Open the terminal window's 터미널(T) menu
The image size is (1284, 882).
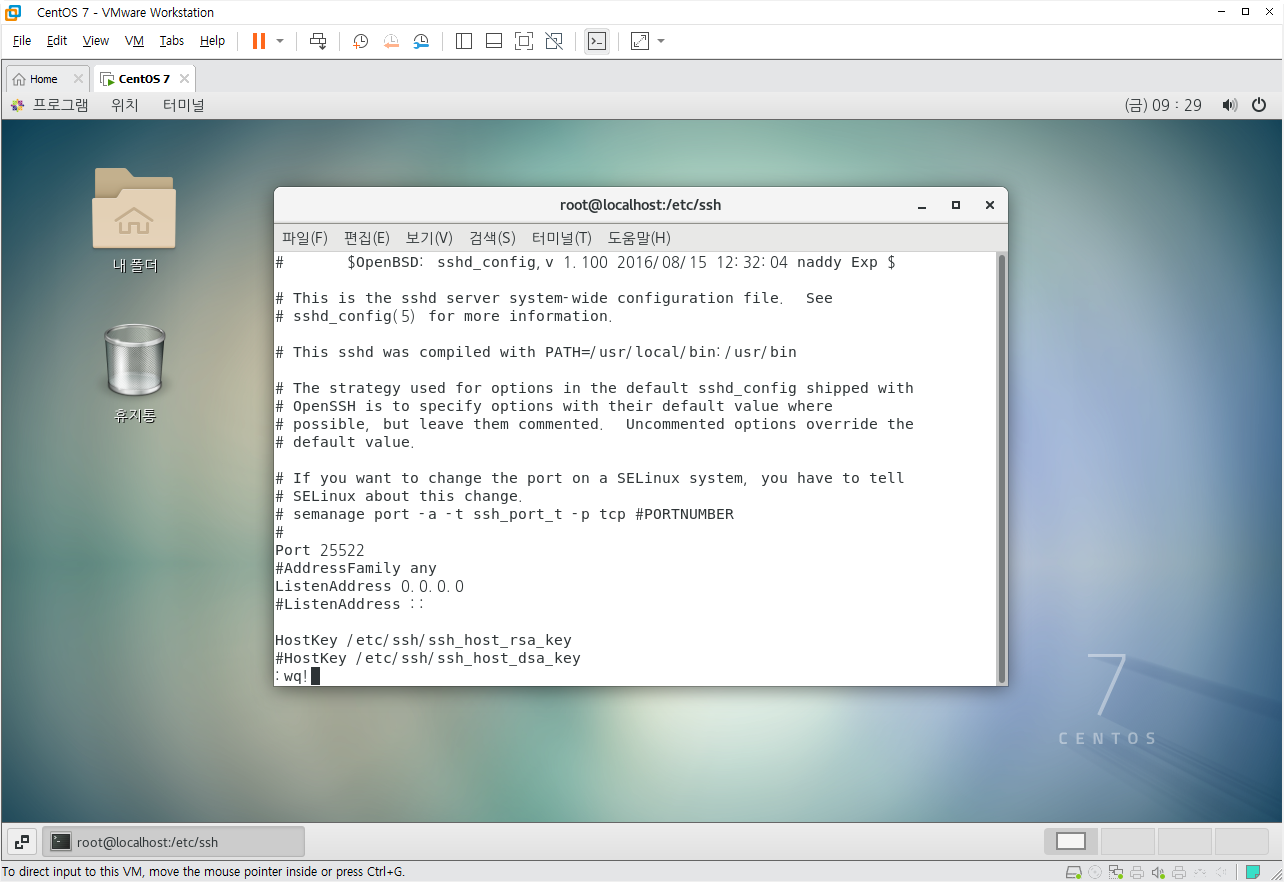562,238
